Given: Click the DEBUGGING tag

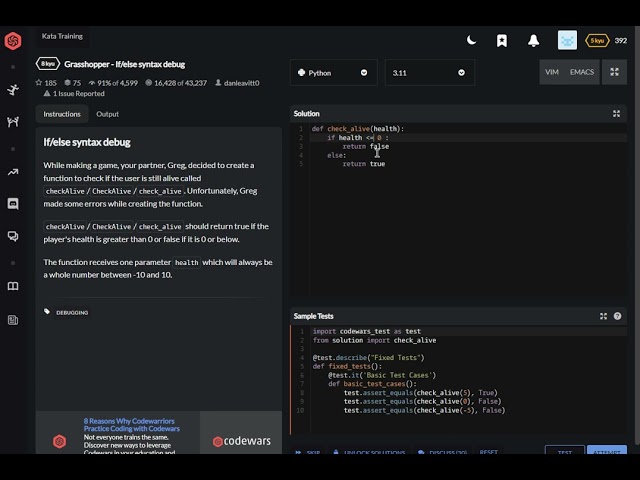Looking at the screenshot, I should (x=72, y=313).
